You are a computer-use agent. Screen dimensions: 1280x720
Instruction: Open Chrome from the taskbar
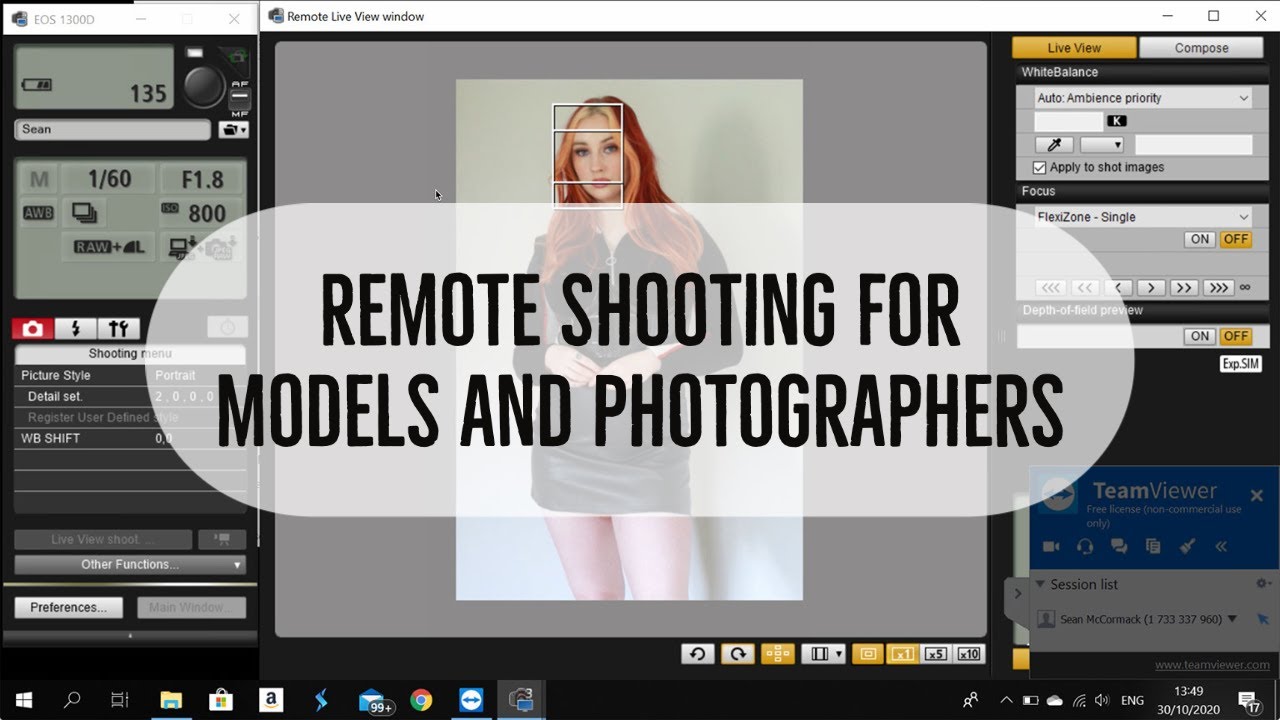(421, 700)
